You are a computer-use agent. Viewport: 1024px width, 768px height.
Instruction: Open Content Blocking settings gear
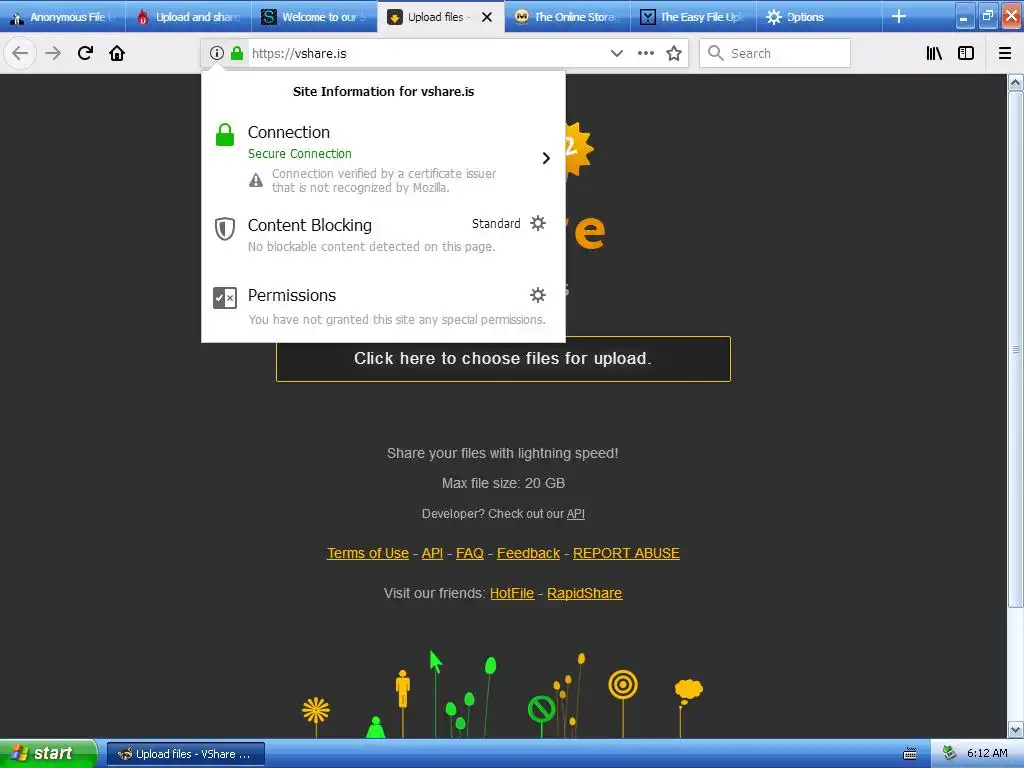537,223
